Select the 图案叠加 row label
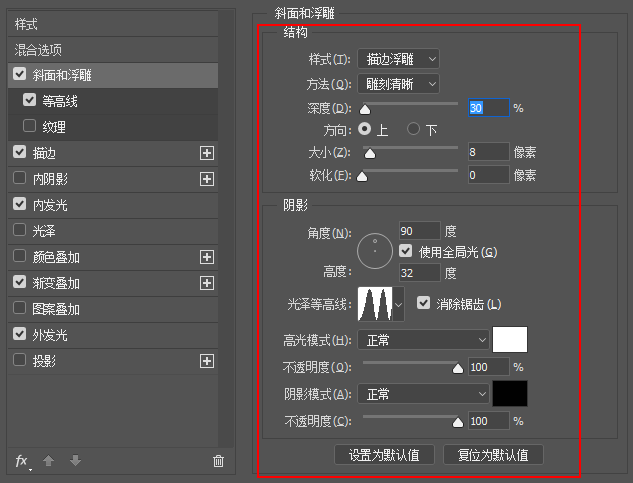Image resolution: width=633 pixels, height=483 pixels. pyautogui.click(x=56, y=309)
